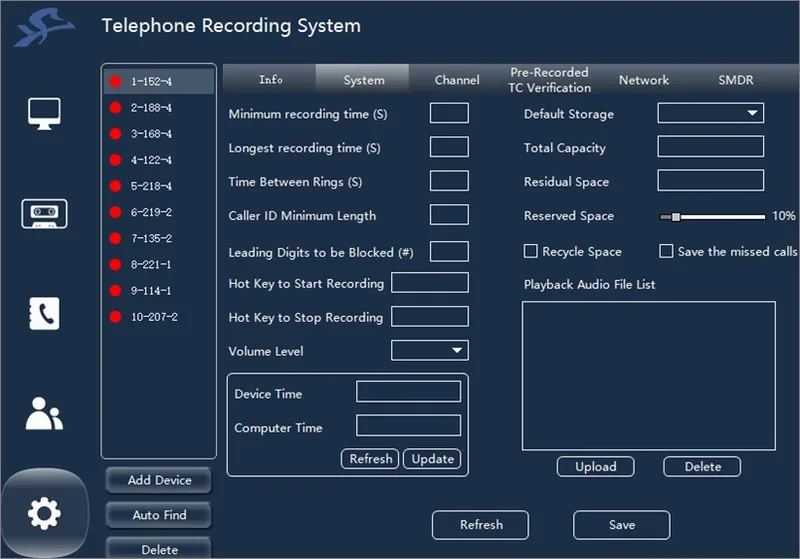Click Update in device time box

point(432,459)
